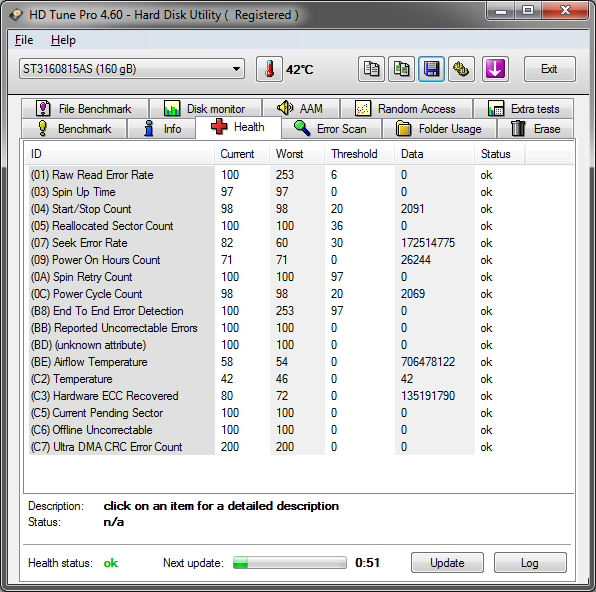Screen dimensions: 596x592
Task: Open the File menu
Action: pyautogui.click(x=24, y=40)
